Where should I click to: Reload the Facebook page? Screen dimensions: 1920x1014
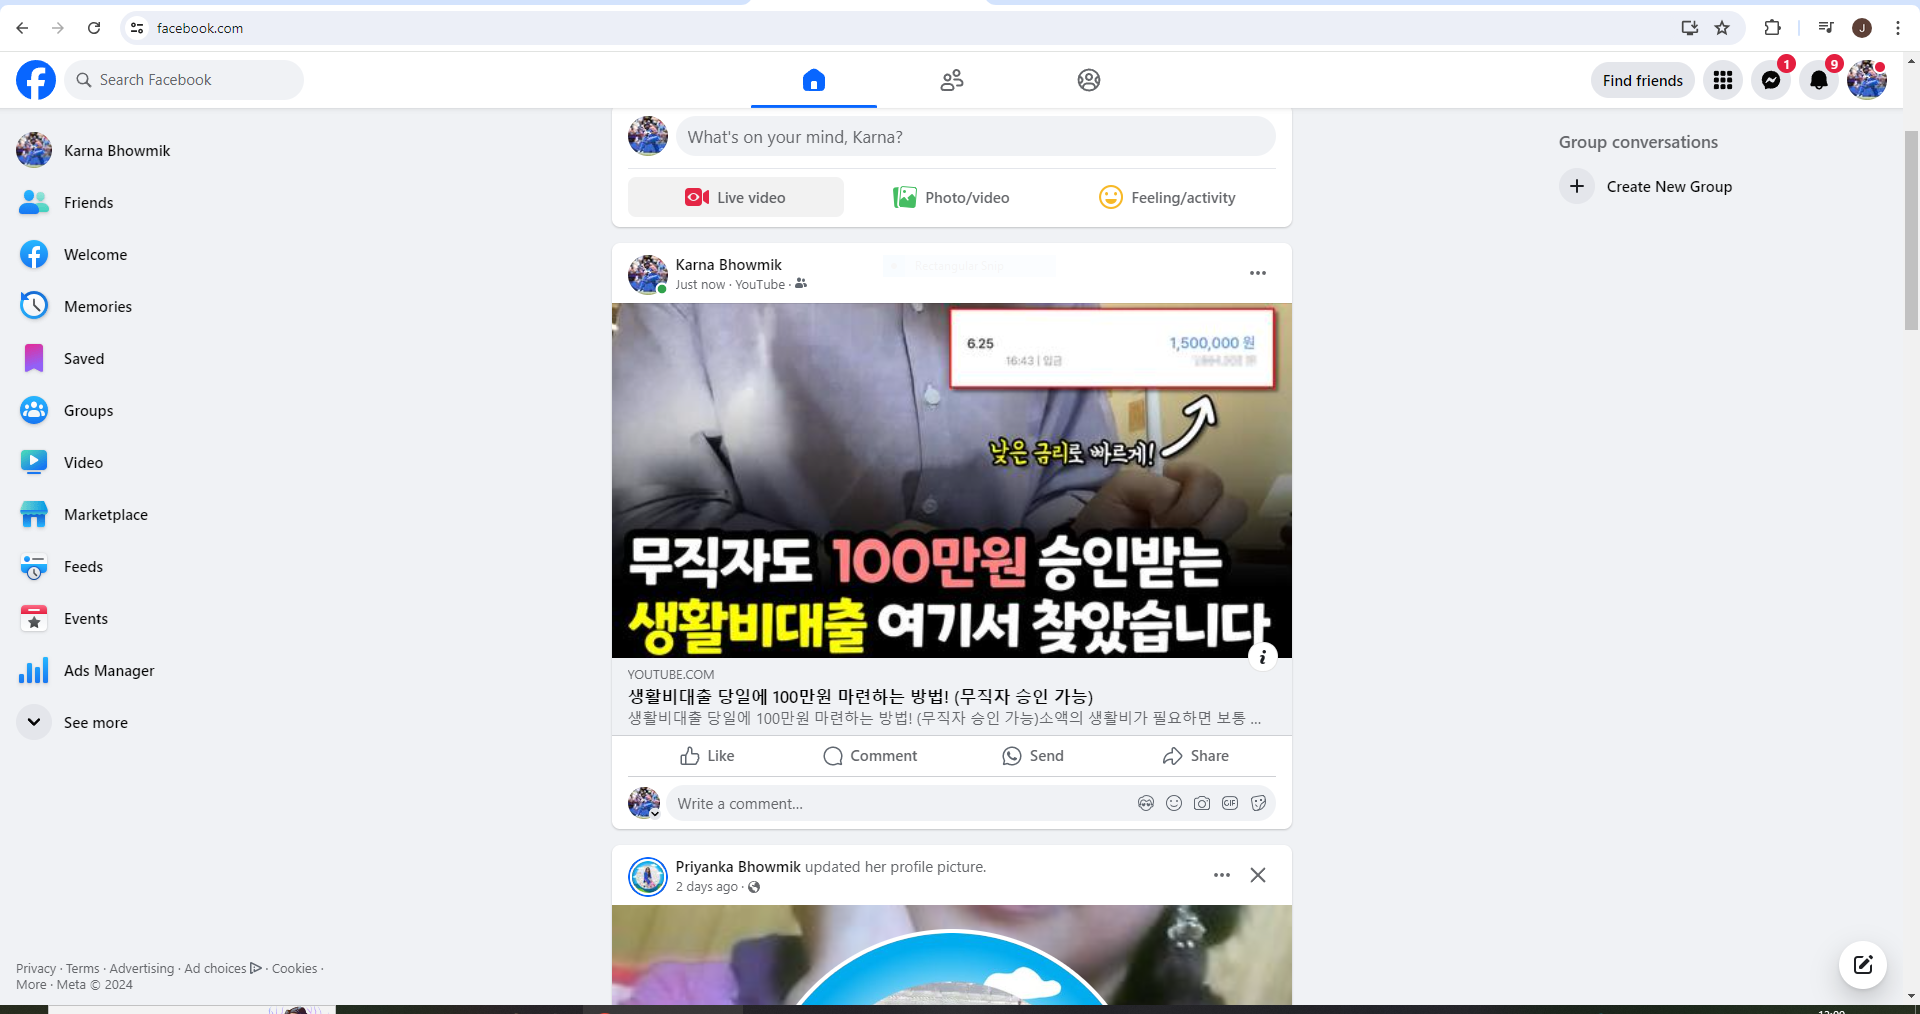[94, 28]
